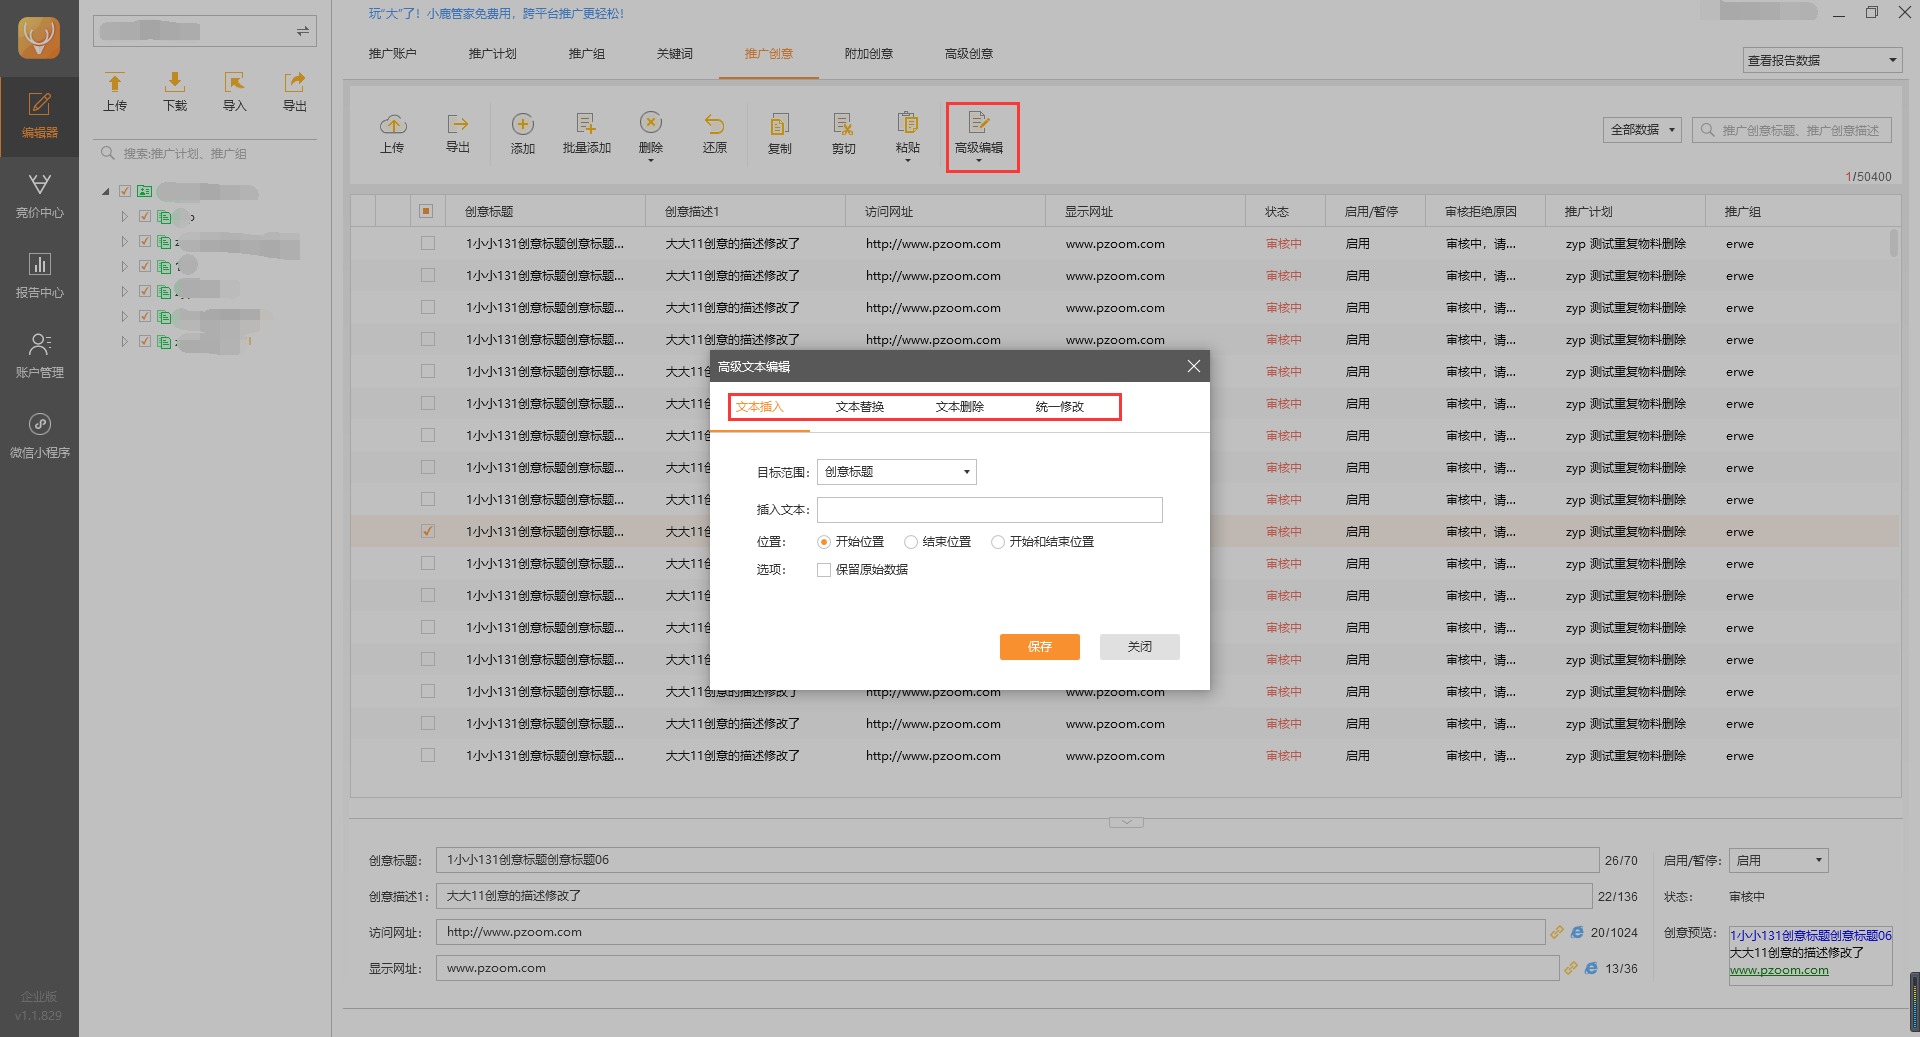Expand the first child plan in tree
Viewport: 1920px width, 1037px height.
click(125, 216)
